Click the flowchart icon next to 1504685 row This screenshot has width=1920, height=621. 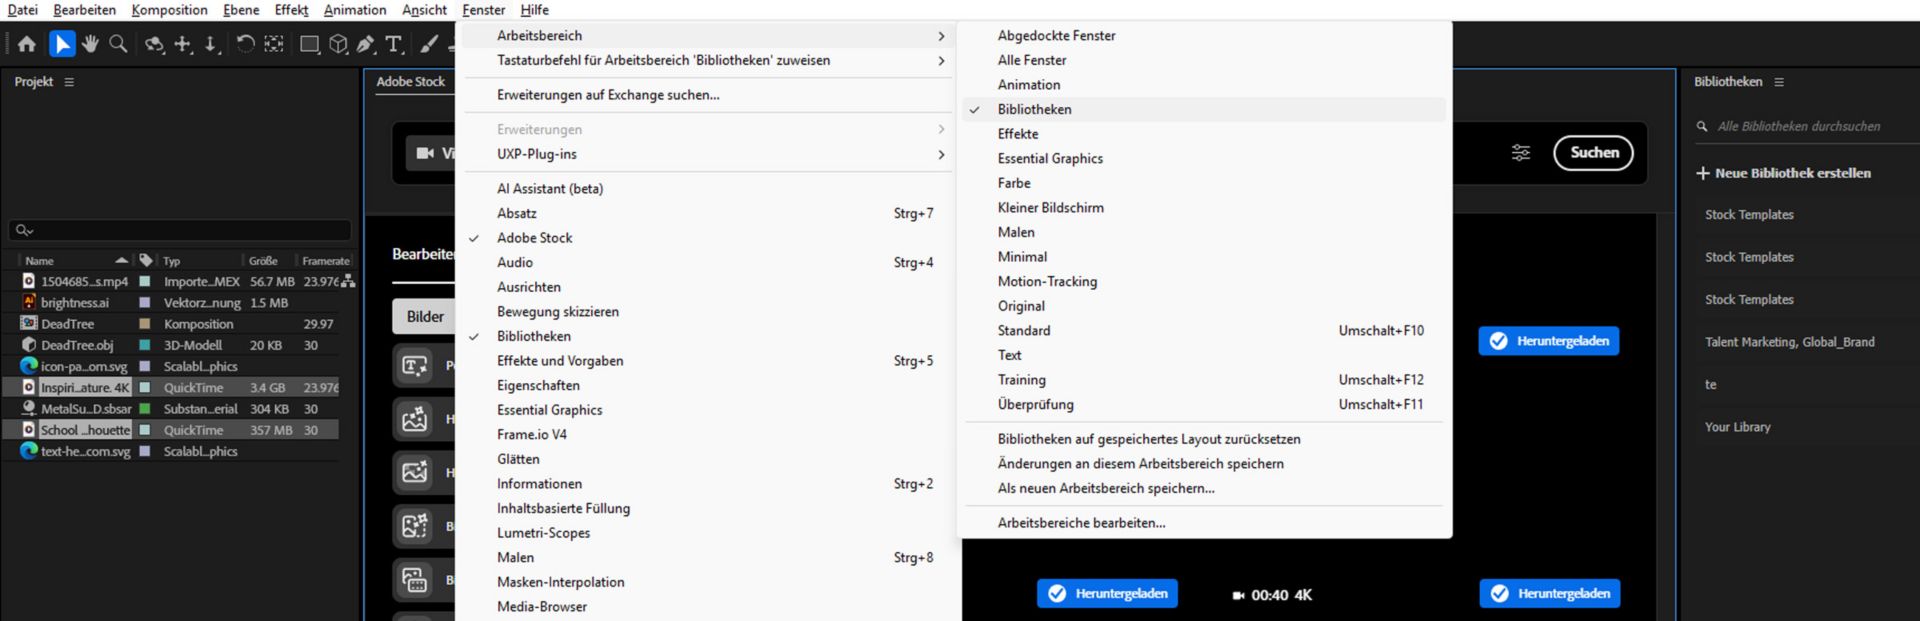click(x=348, y=282)
